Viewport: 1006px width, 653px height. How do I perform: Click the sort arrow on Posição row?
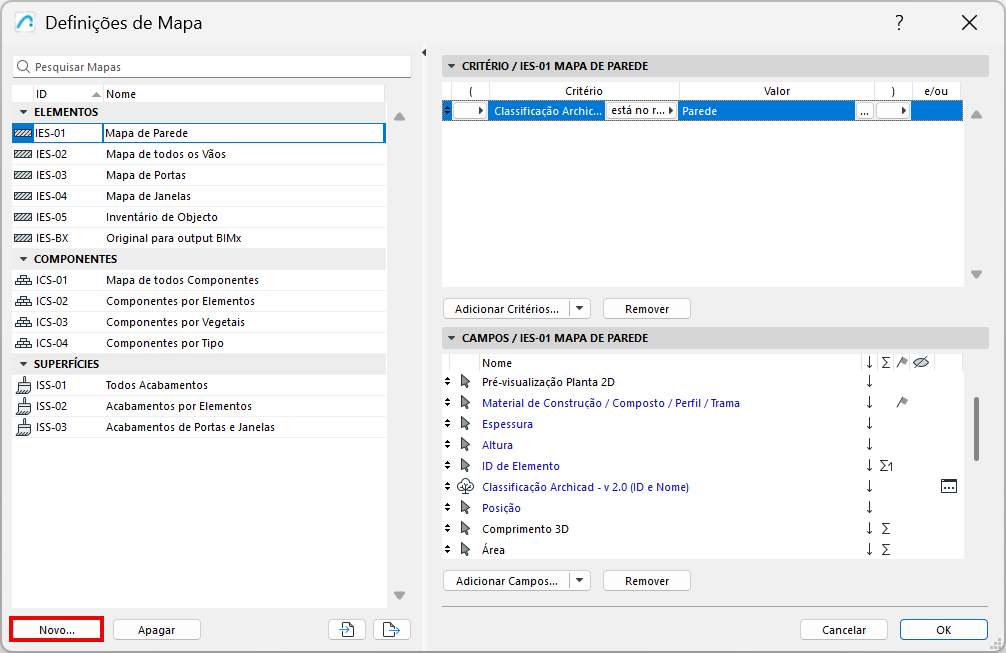869,507
